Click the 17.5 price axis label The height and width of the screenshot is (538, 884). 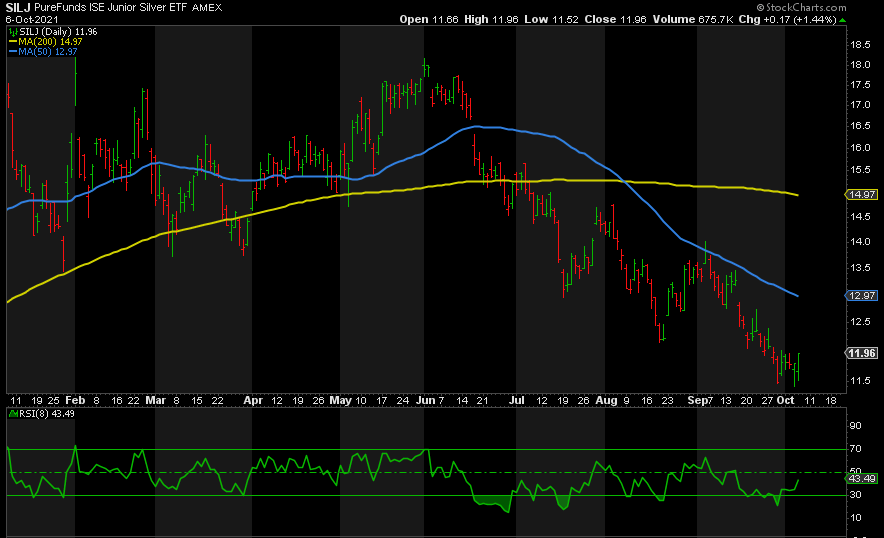point(860,85)
